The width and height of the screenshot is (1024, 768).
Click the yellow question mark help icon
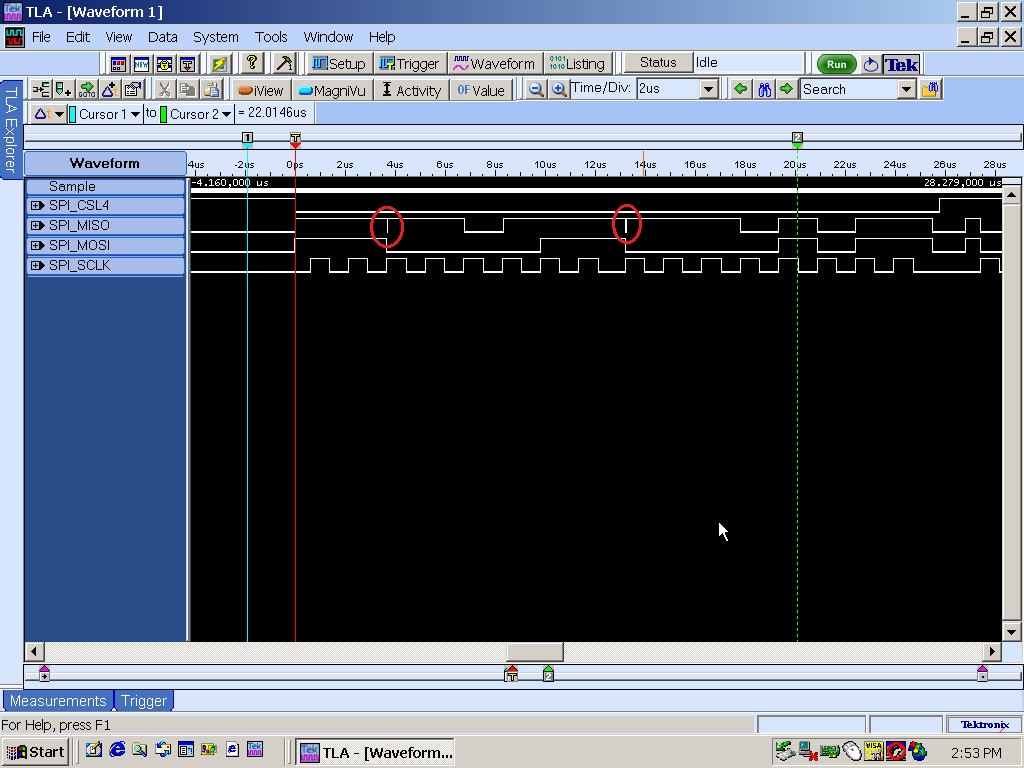(252, 63)
